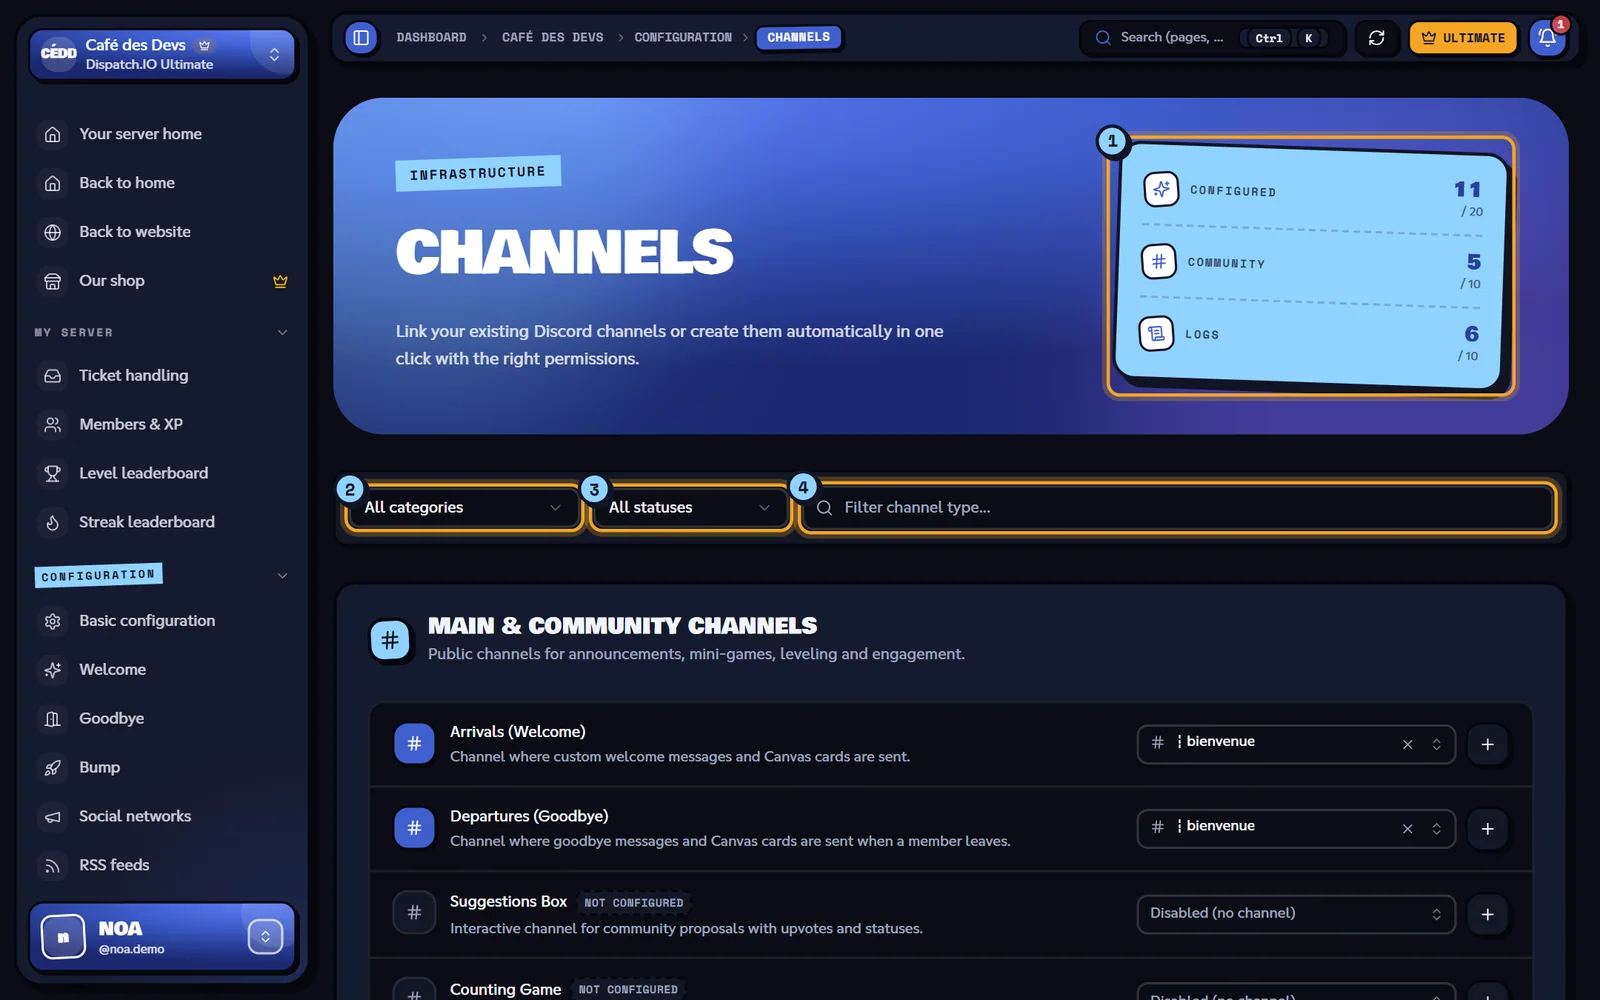Click the Level leaderboard trophy icon

click(x=53, y=474)
